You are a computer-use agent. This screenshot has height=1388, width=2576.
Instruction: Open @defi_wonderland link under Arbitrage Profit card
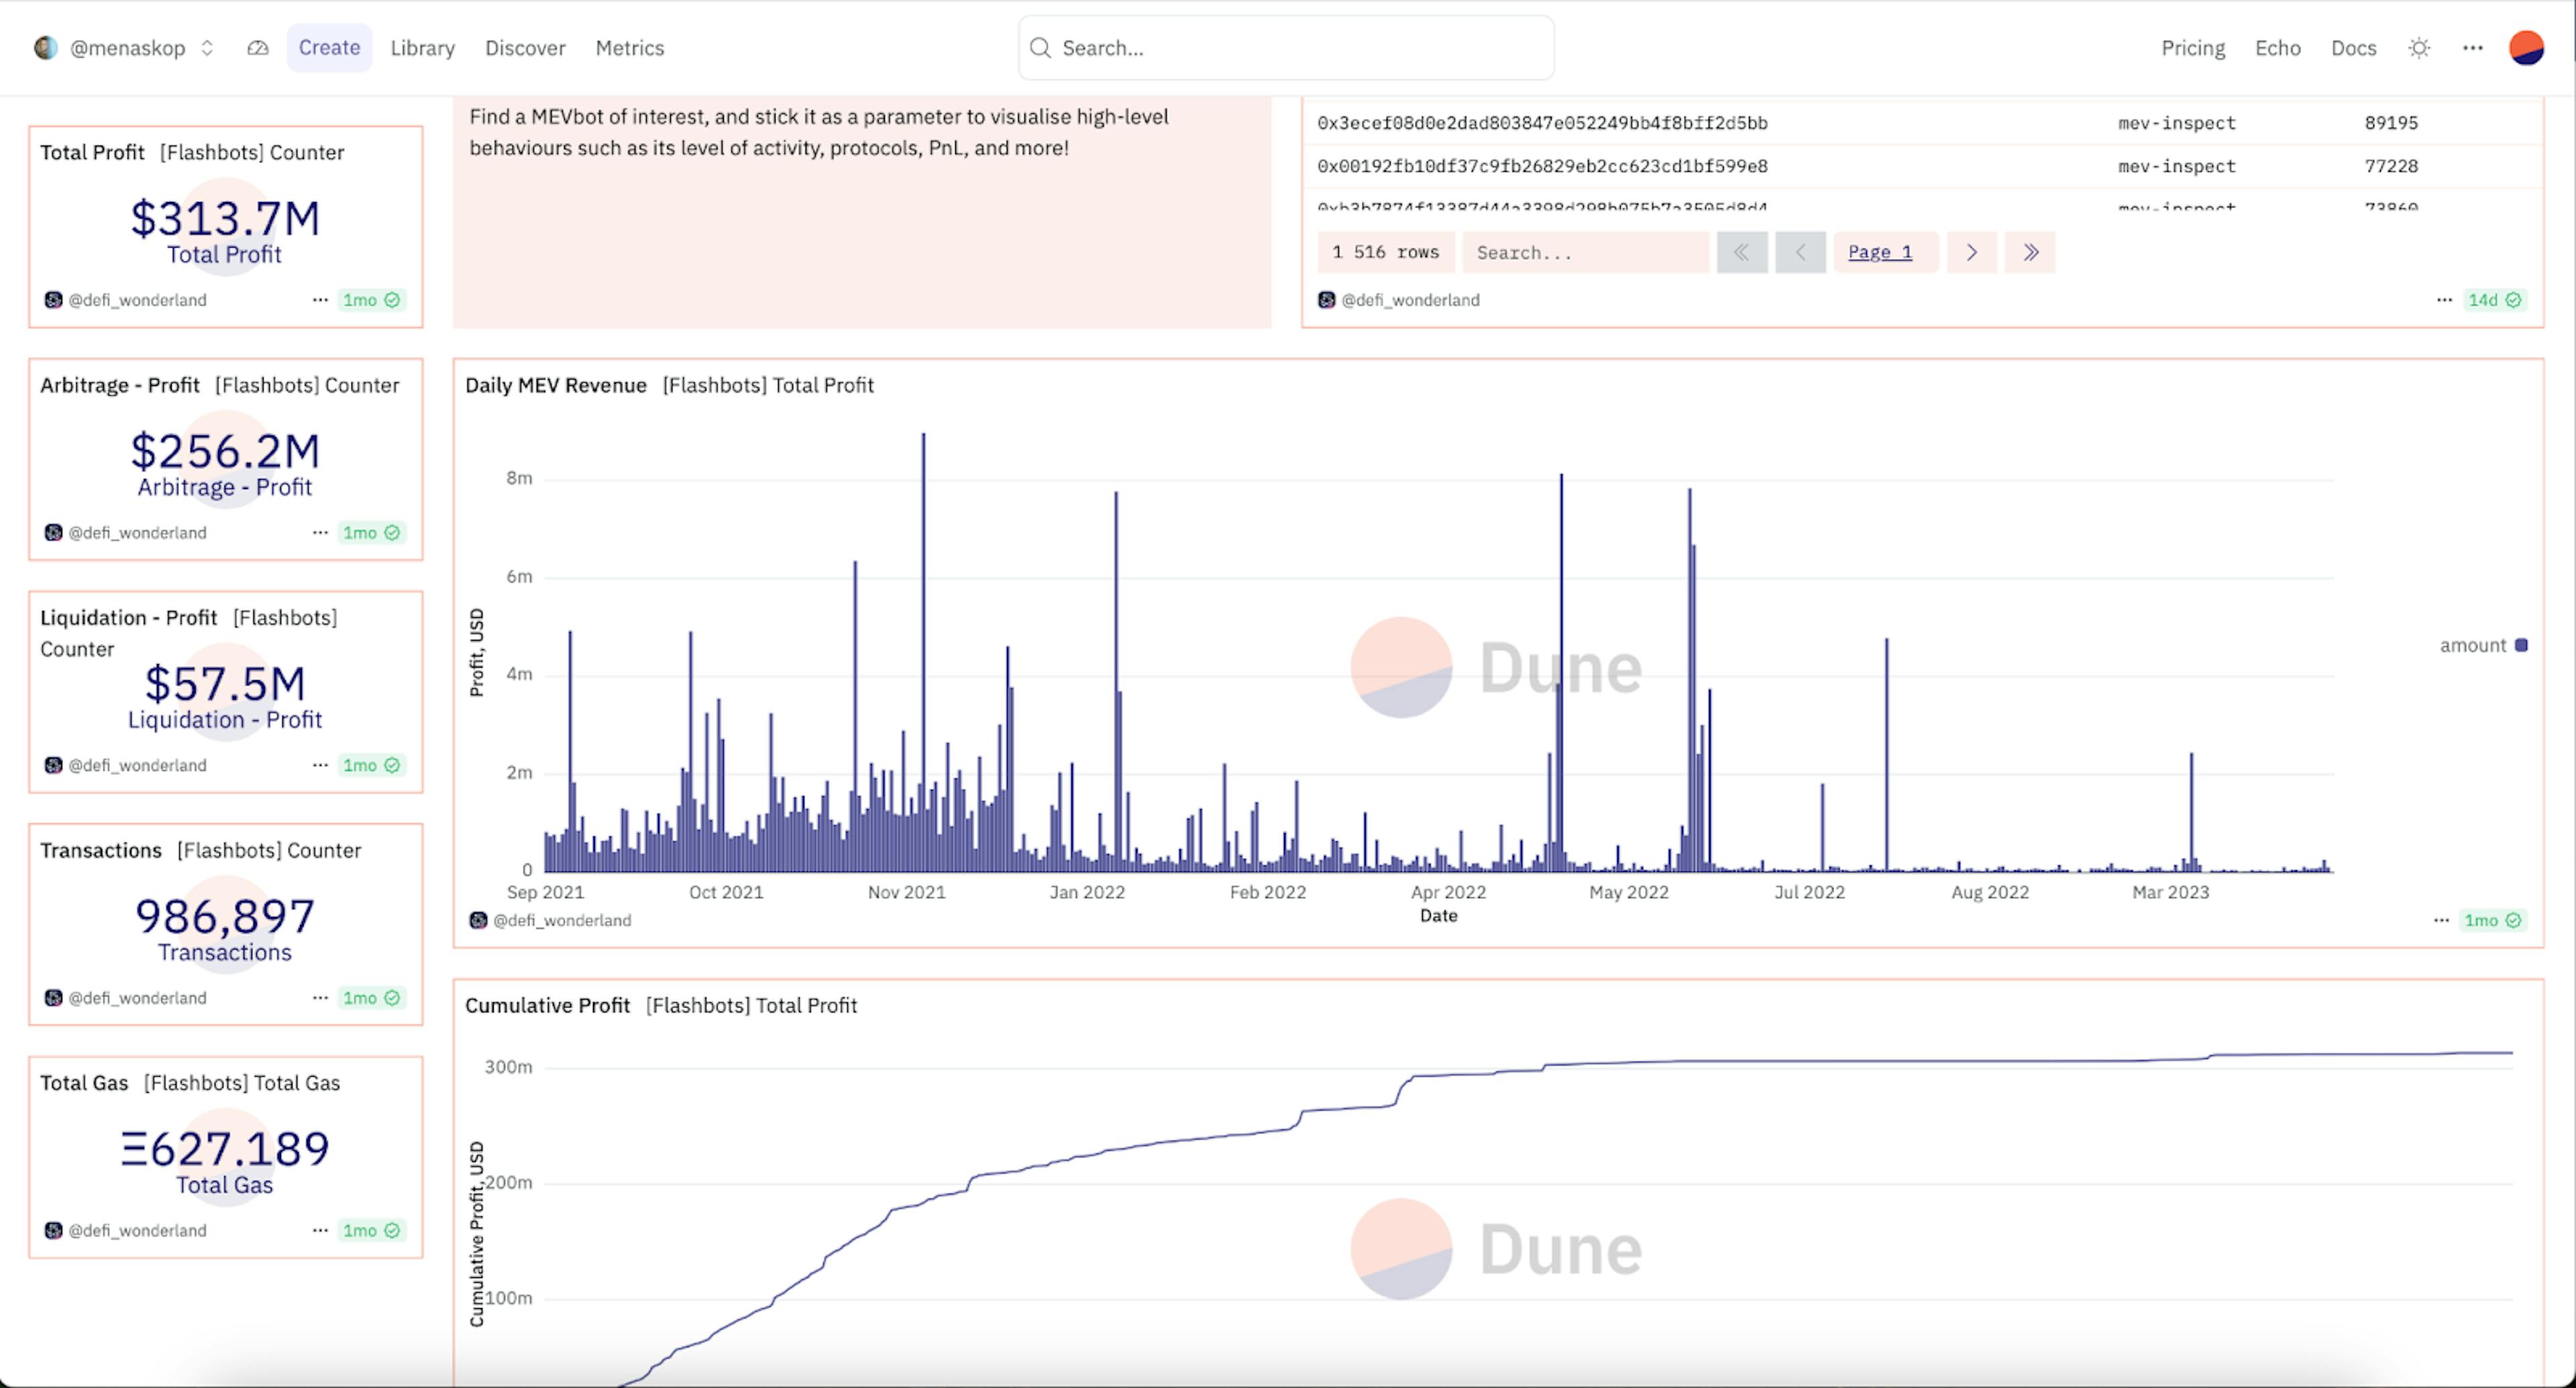point(137,533)
